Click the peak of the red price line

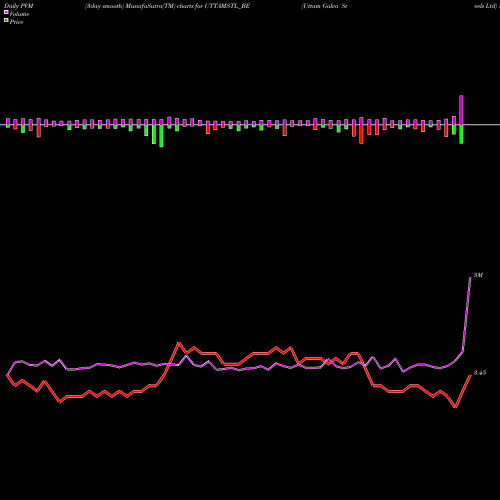179,343
